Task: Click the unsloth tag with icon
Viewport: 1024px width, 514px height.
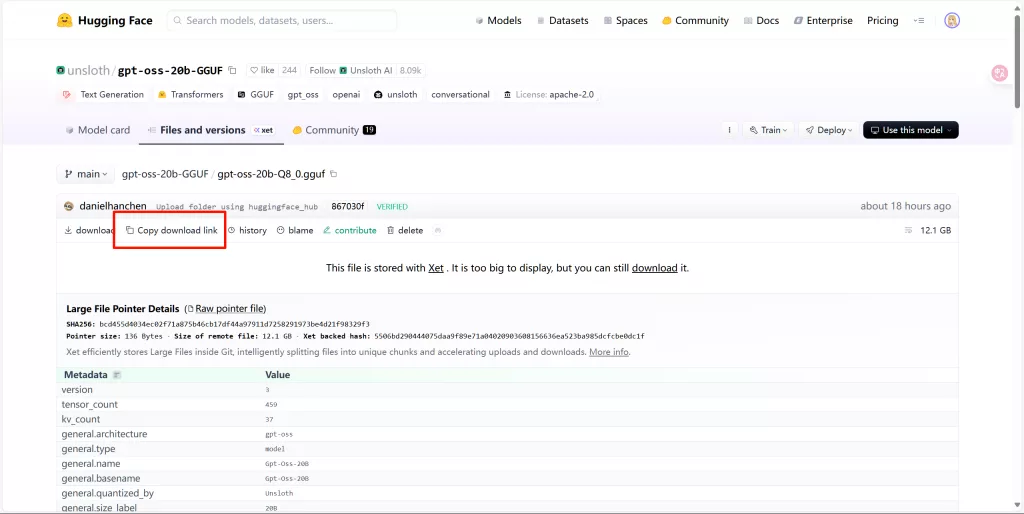Action: [395, 95]
